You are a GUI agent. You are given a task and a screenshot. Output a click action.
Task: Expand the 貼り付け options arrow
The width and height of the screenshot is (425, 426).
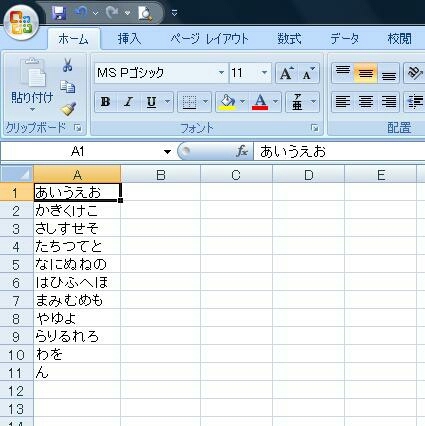tap(32, 109)
